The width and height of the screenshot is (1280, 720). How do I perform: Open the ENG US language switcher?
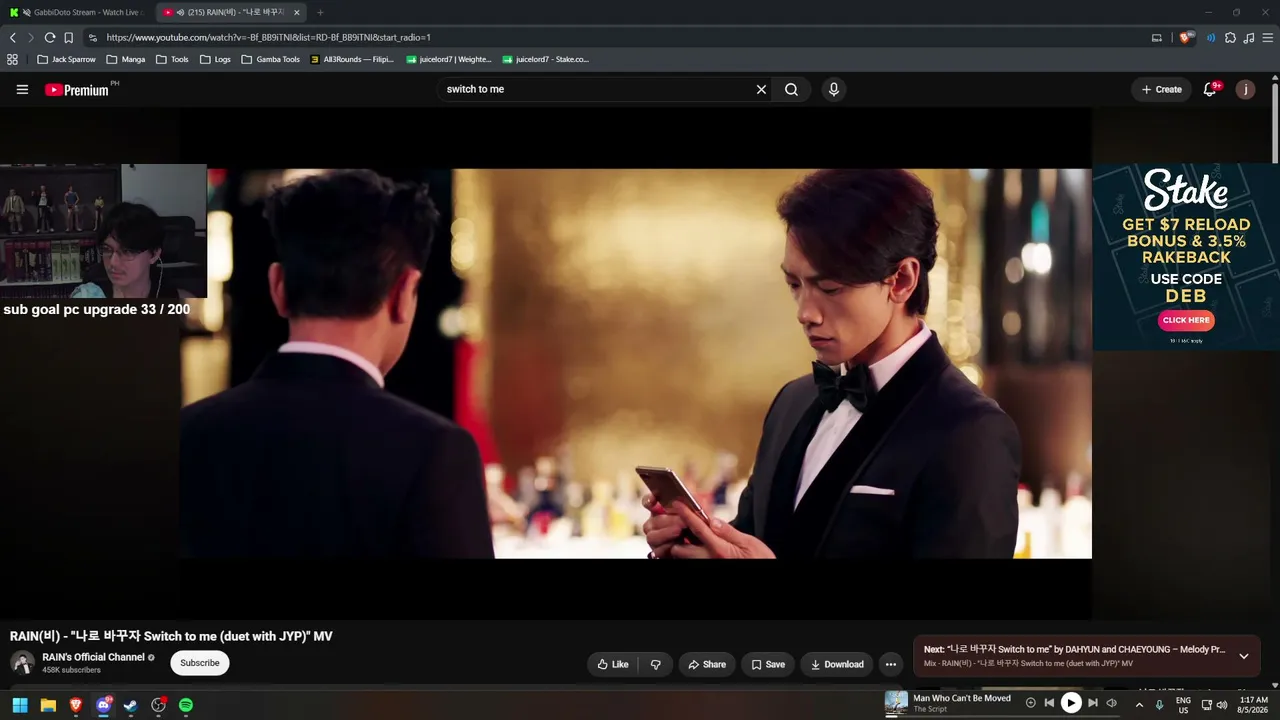pos(1183,705)
